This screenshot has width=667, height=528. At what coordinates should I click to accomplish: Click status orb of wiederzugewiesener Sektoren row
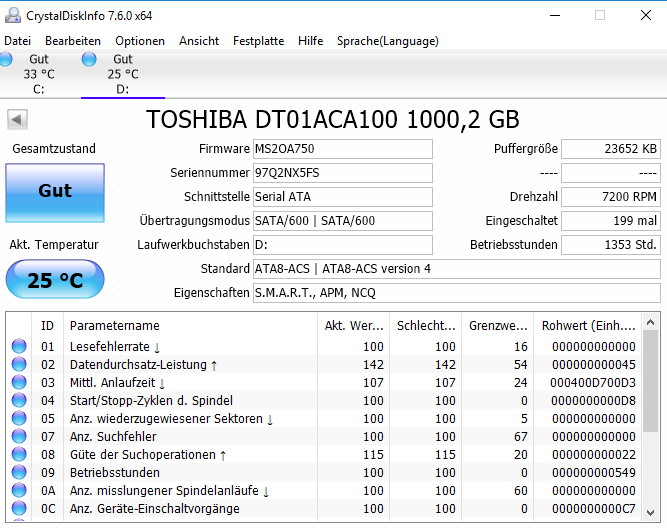click(19, 418)
